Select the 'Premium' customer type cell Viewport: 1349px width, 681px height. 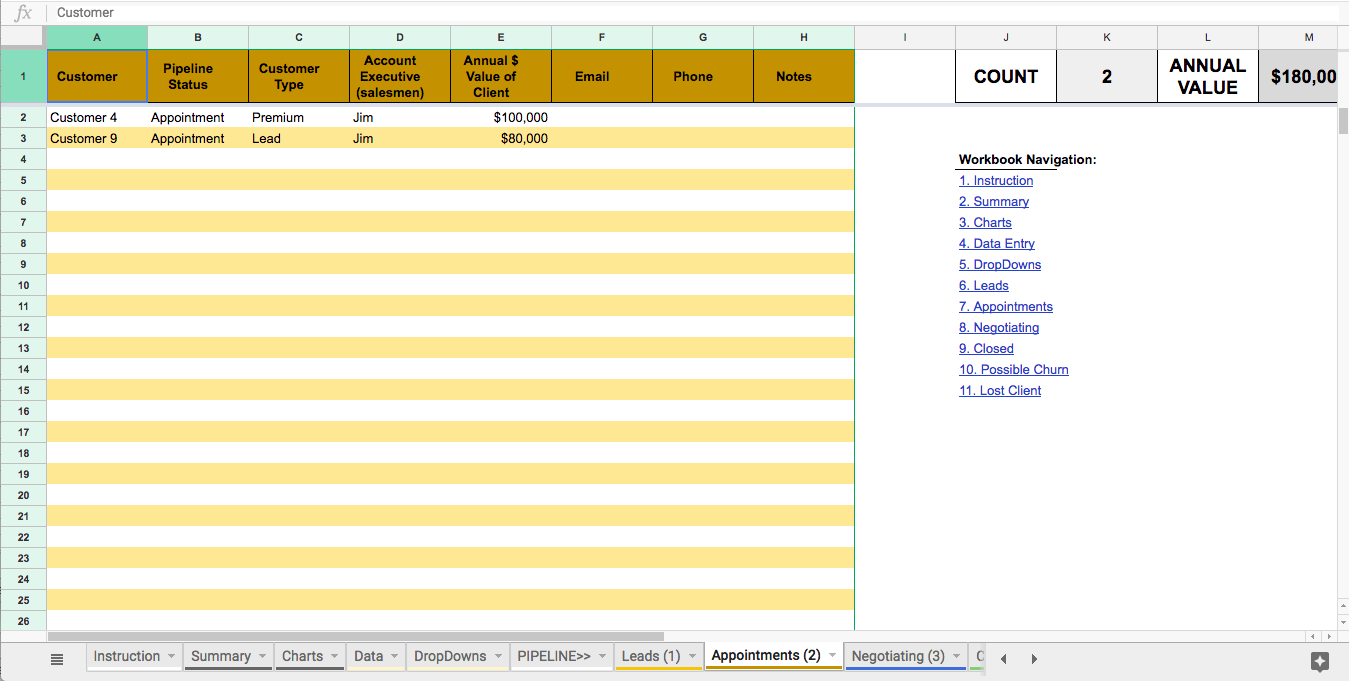[x=299, y=117]
